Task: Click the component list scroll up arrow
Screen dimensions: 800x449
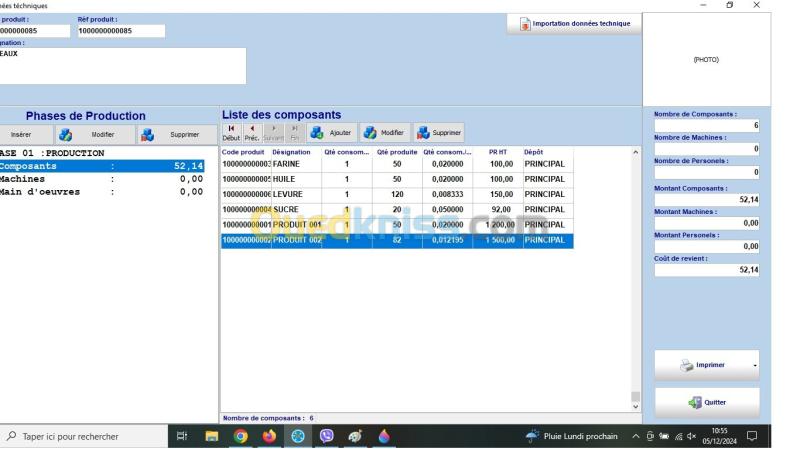Action: [635, 152]
